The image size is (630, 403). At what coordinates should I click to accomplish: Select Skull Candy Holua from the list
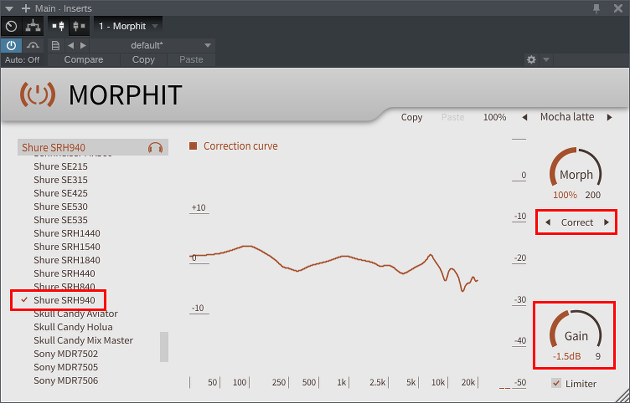coord(73,327)
